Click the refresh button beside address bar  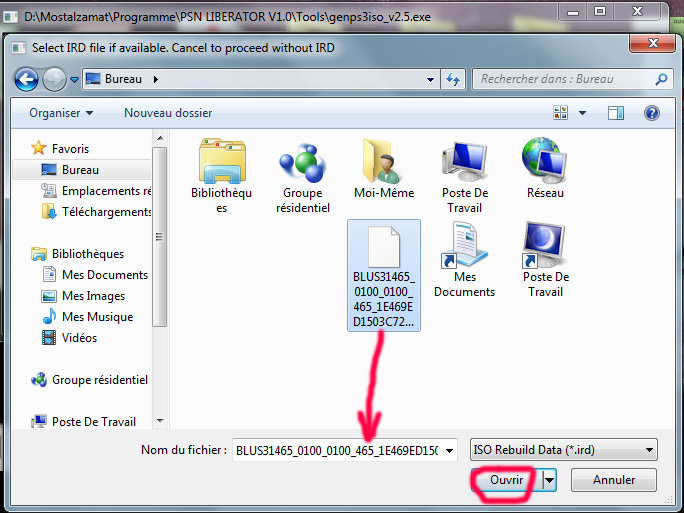point(454,79)
